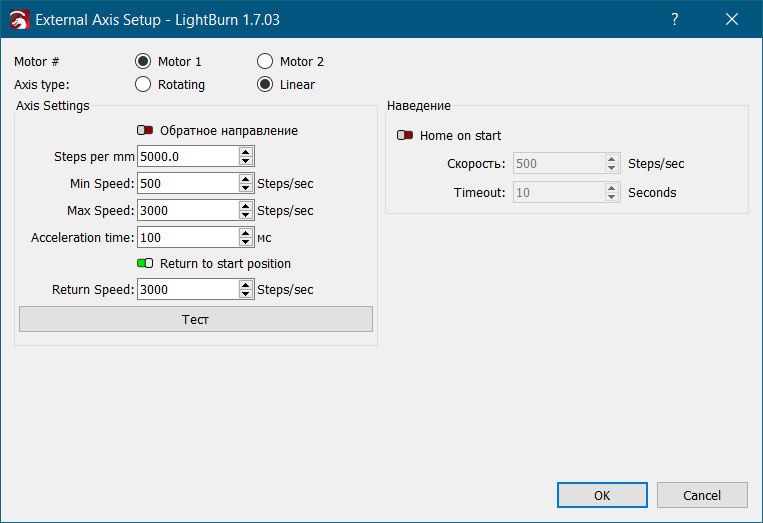This screenshot has width=763, height=523.
Task: Toggle the Обратное направление switch
Action: (145, 130)
